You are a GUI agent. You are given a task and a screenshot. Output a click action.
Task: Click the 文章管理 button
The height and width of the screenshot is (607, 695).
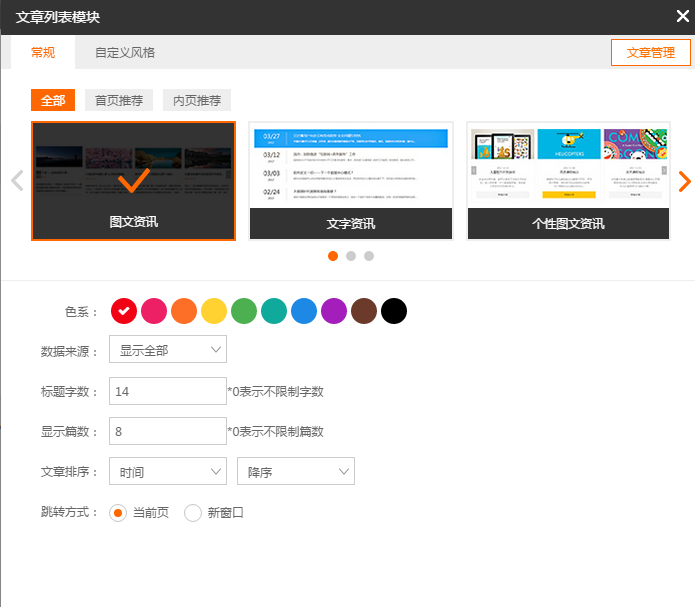click(650, 53)
